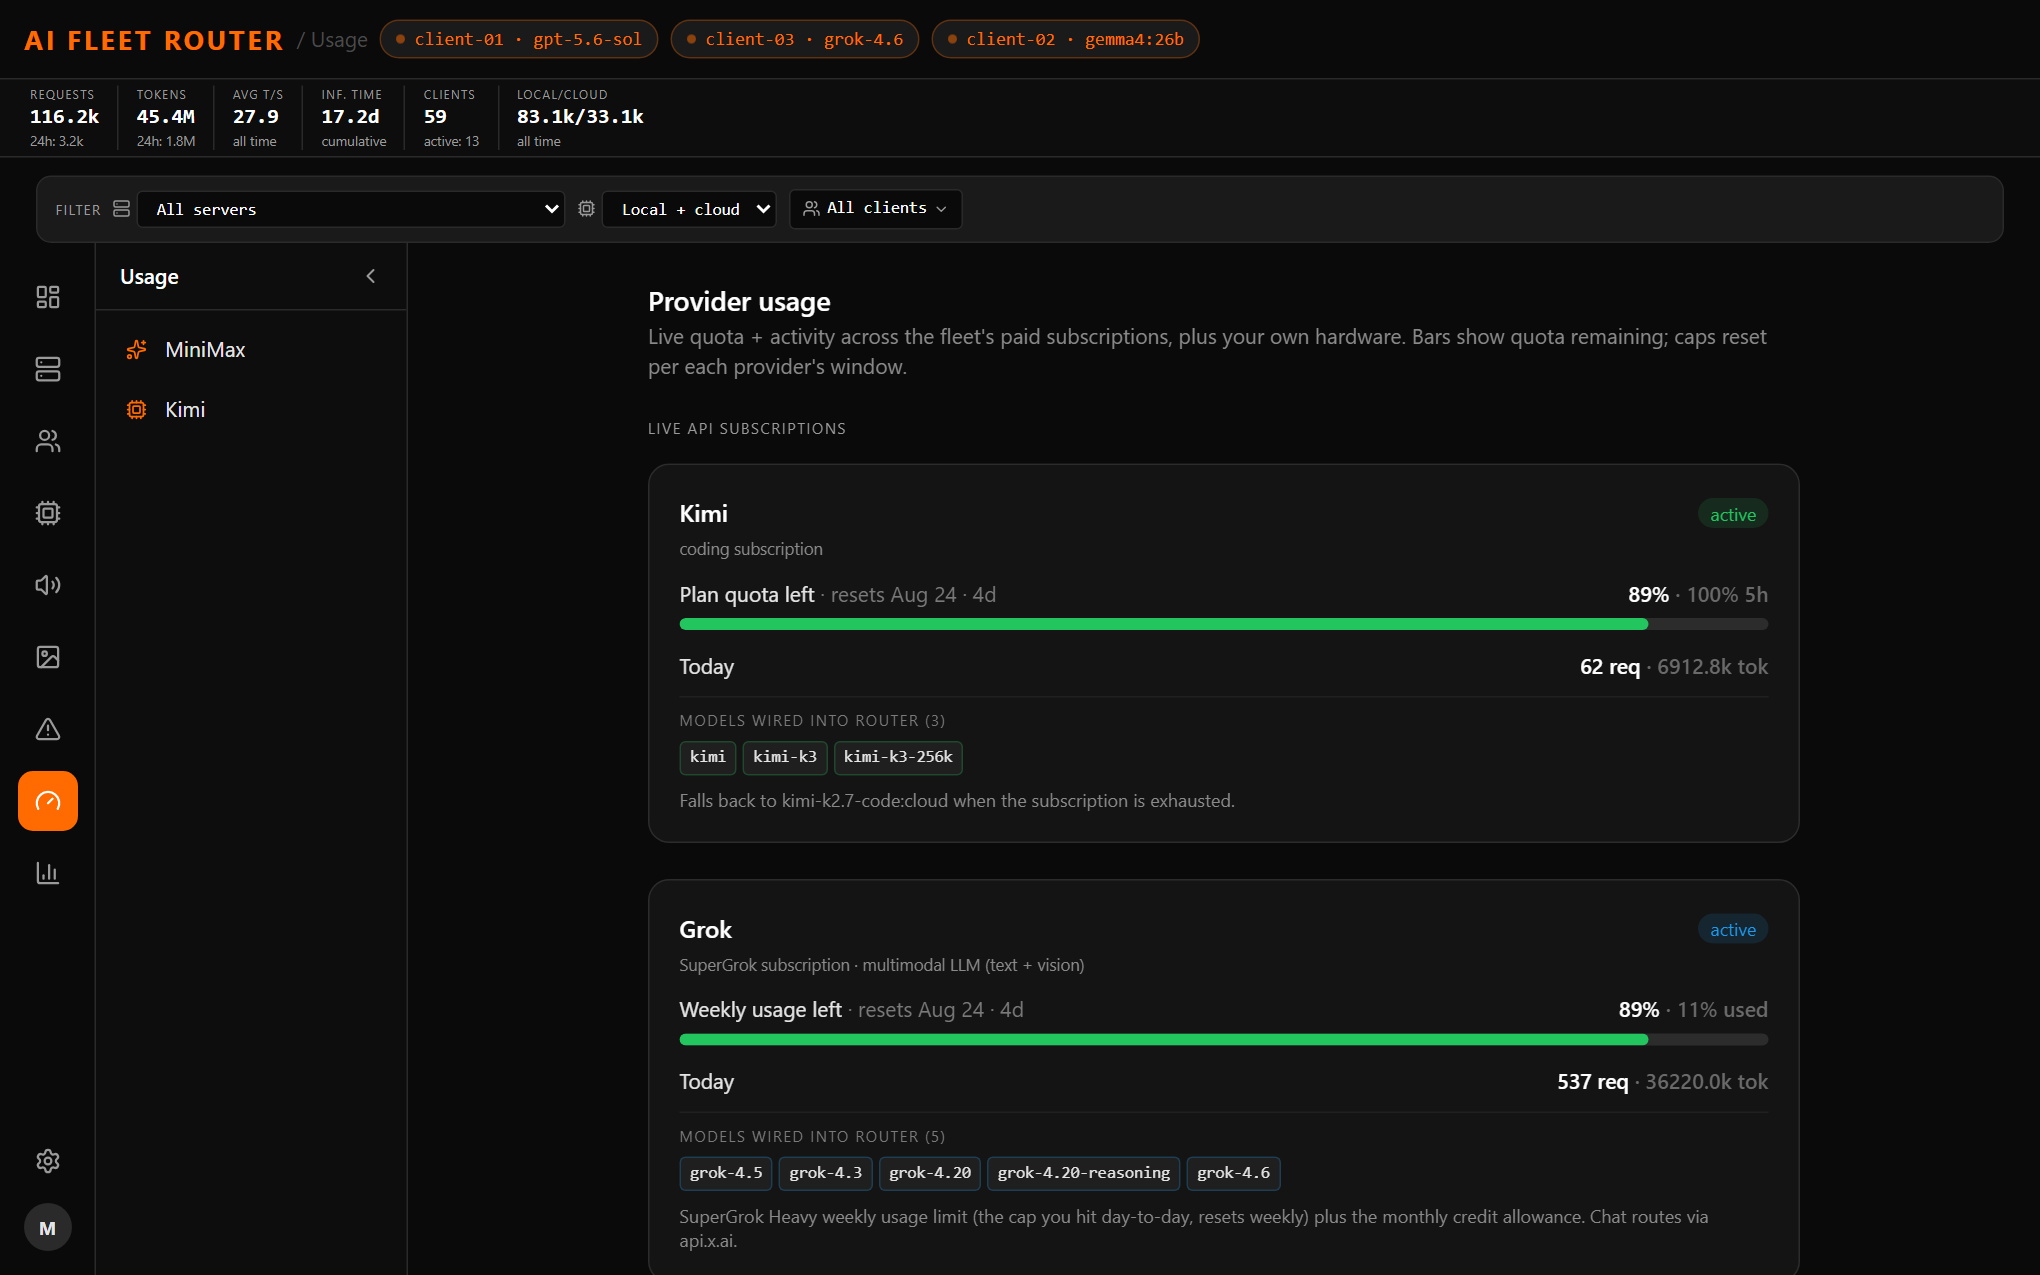
Task: Open the Local + cloud dropdown
Action: [x=689, y=209]
